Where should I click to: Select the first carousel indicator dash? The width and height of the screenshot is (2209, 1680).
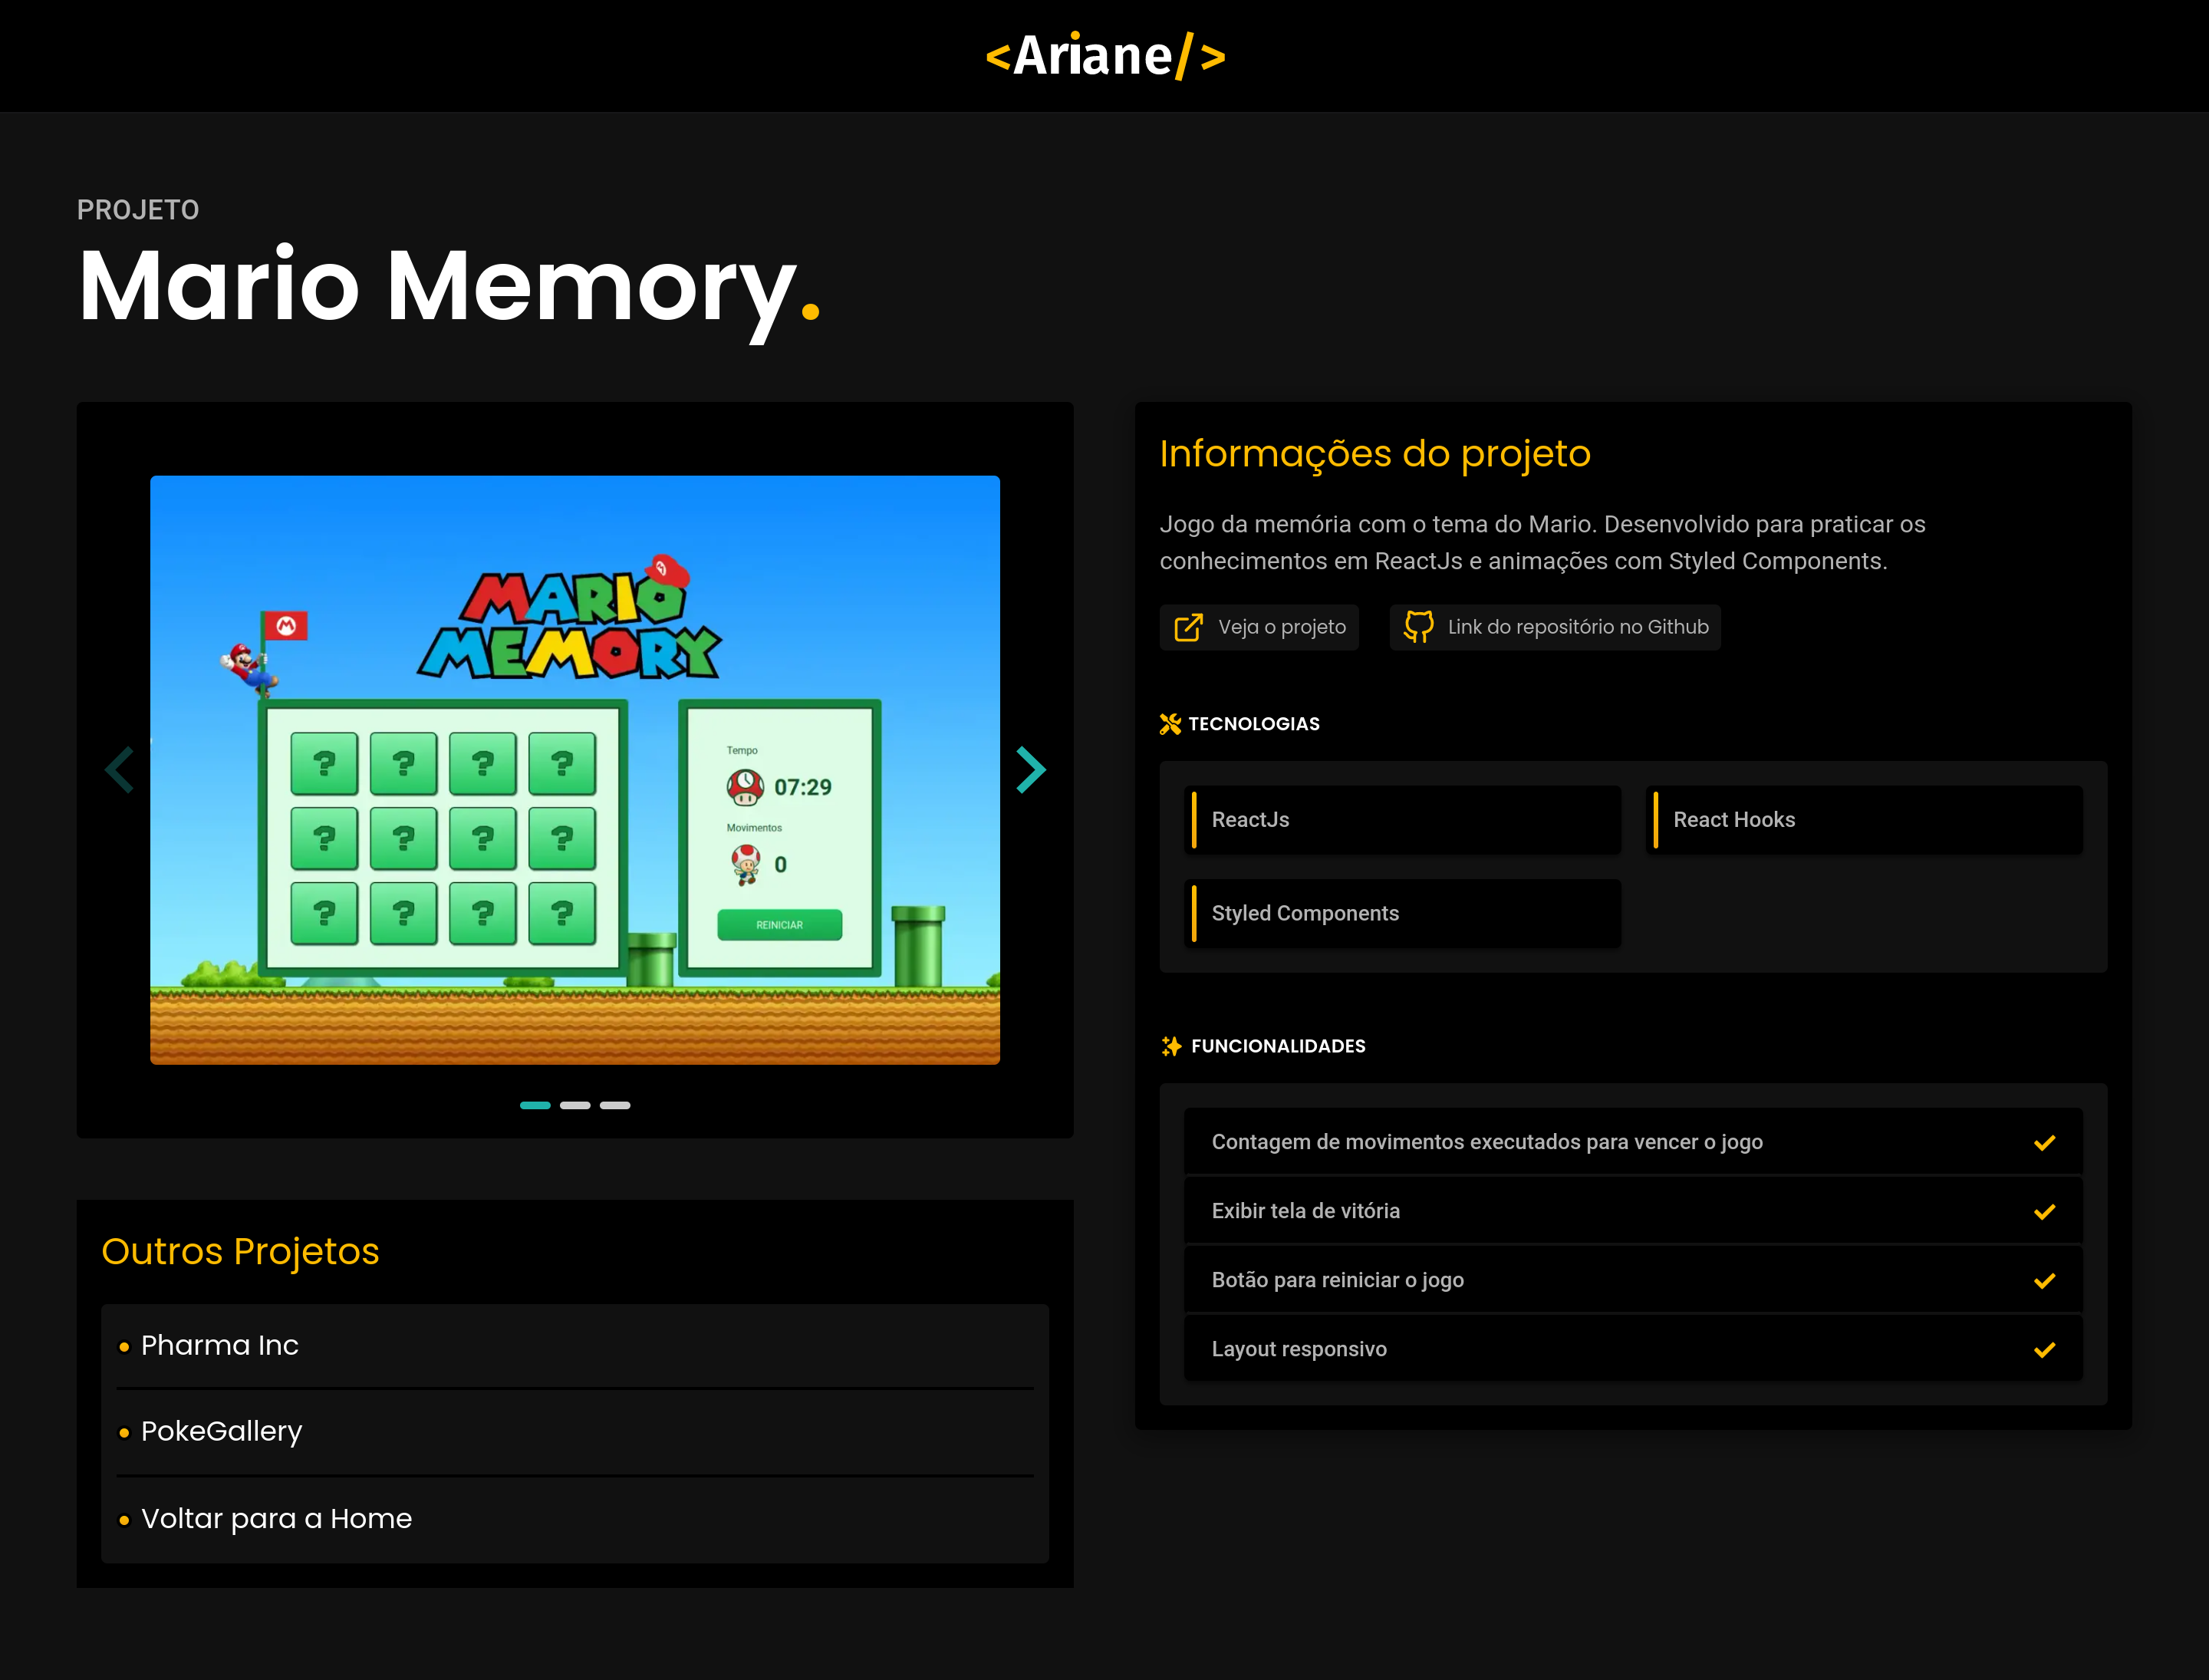(x=535, y=1105)
